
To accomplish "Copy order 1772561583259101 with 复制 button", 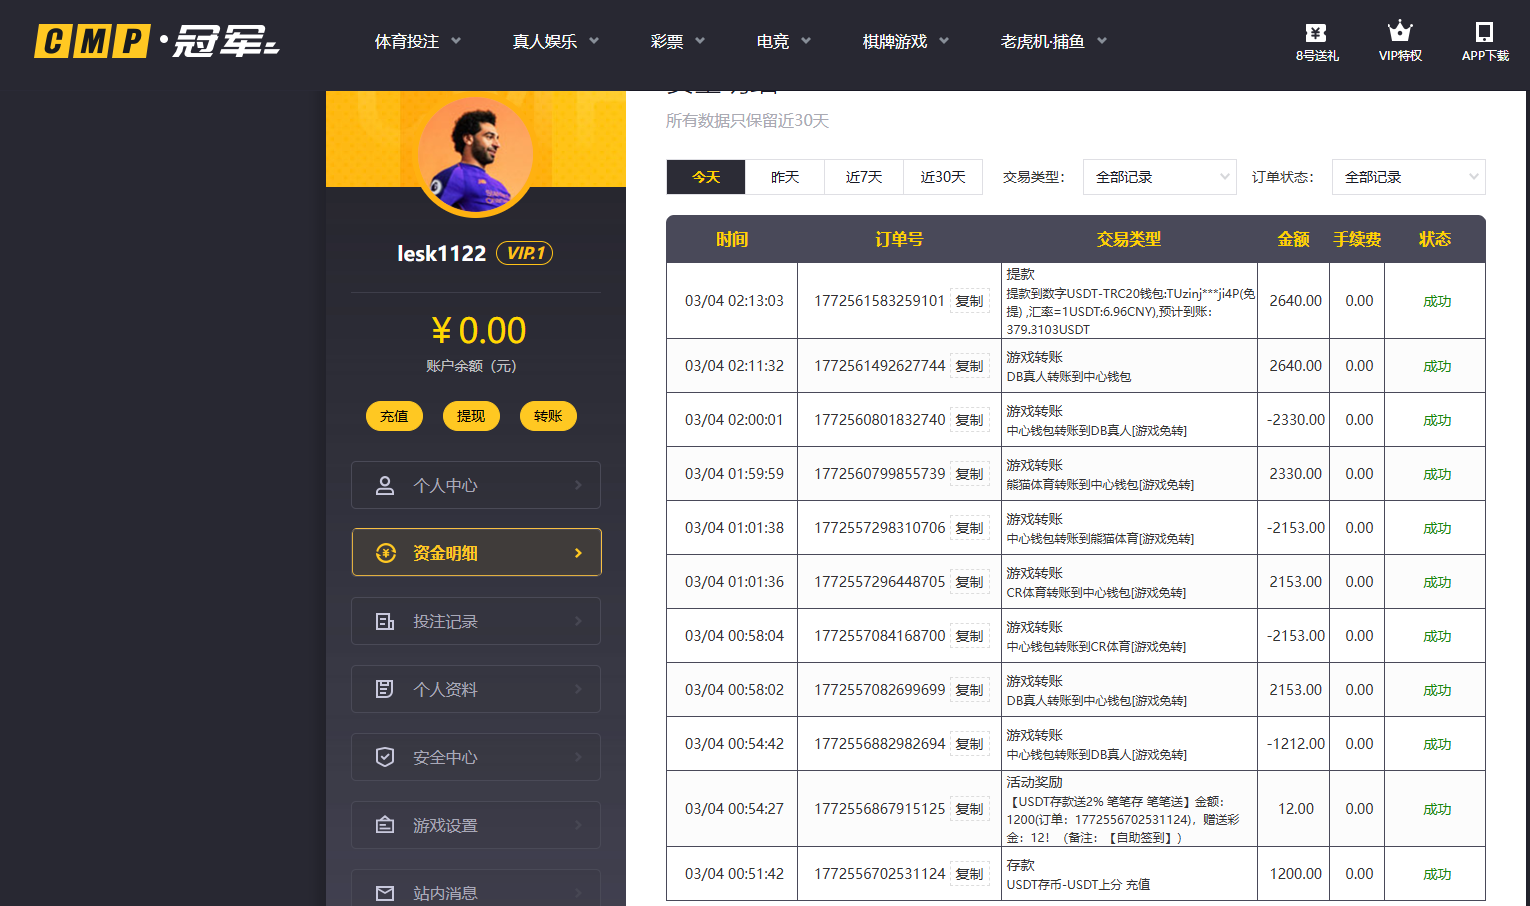I will tap(969, 300).
